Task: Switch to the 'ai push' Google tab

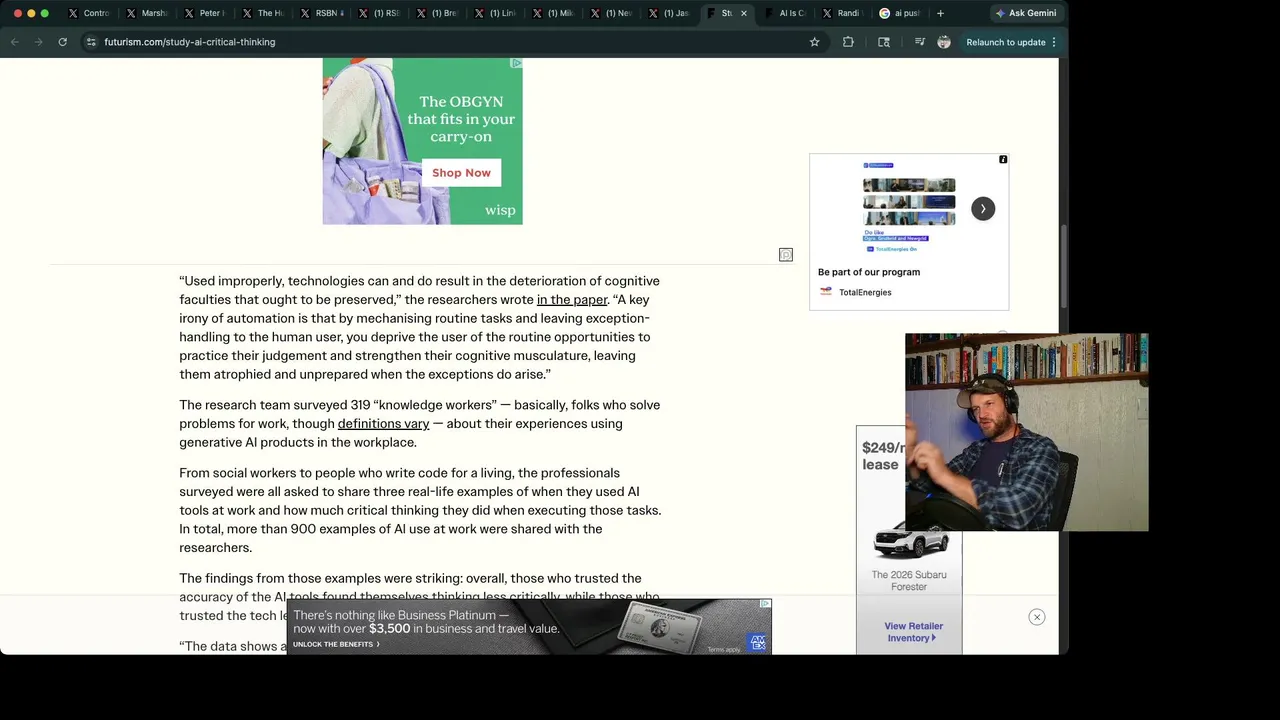Action: (900, 13)
